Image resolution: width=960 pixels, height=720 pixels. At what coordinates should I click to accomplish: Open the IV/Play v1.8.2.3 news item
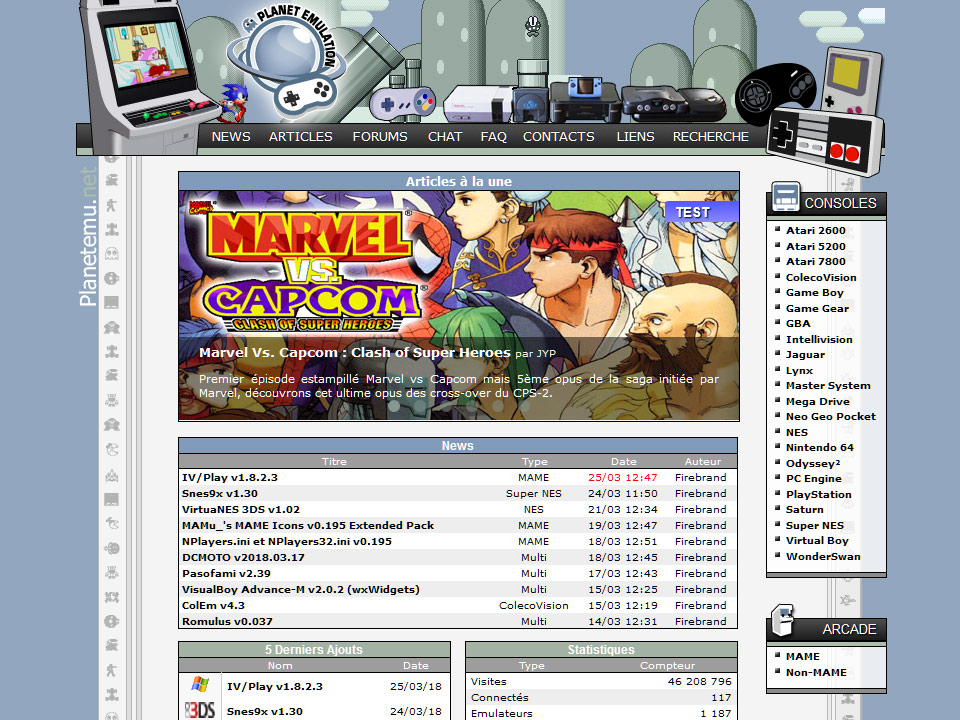(x=230, y=478)
